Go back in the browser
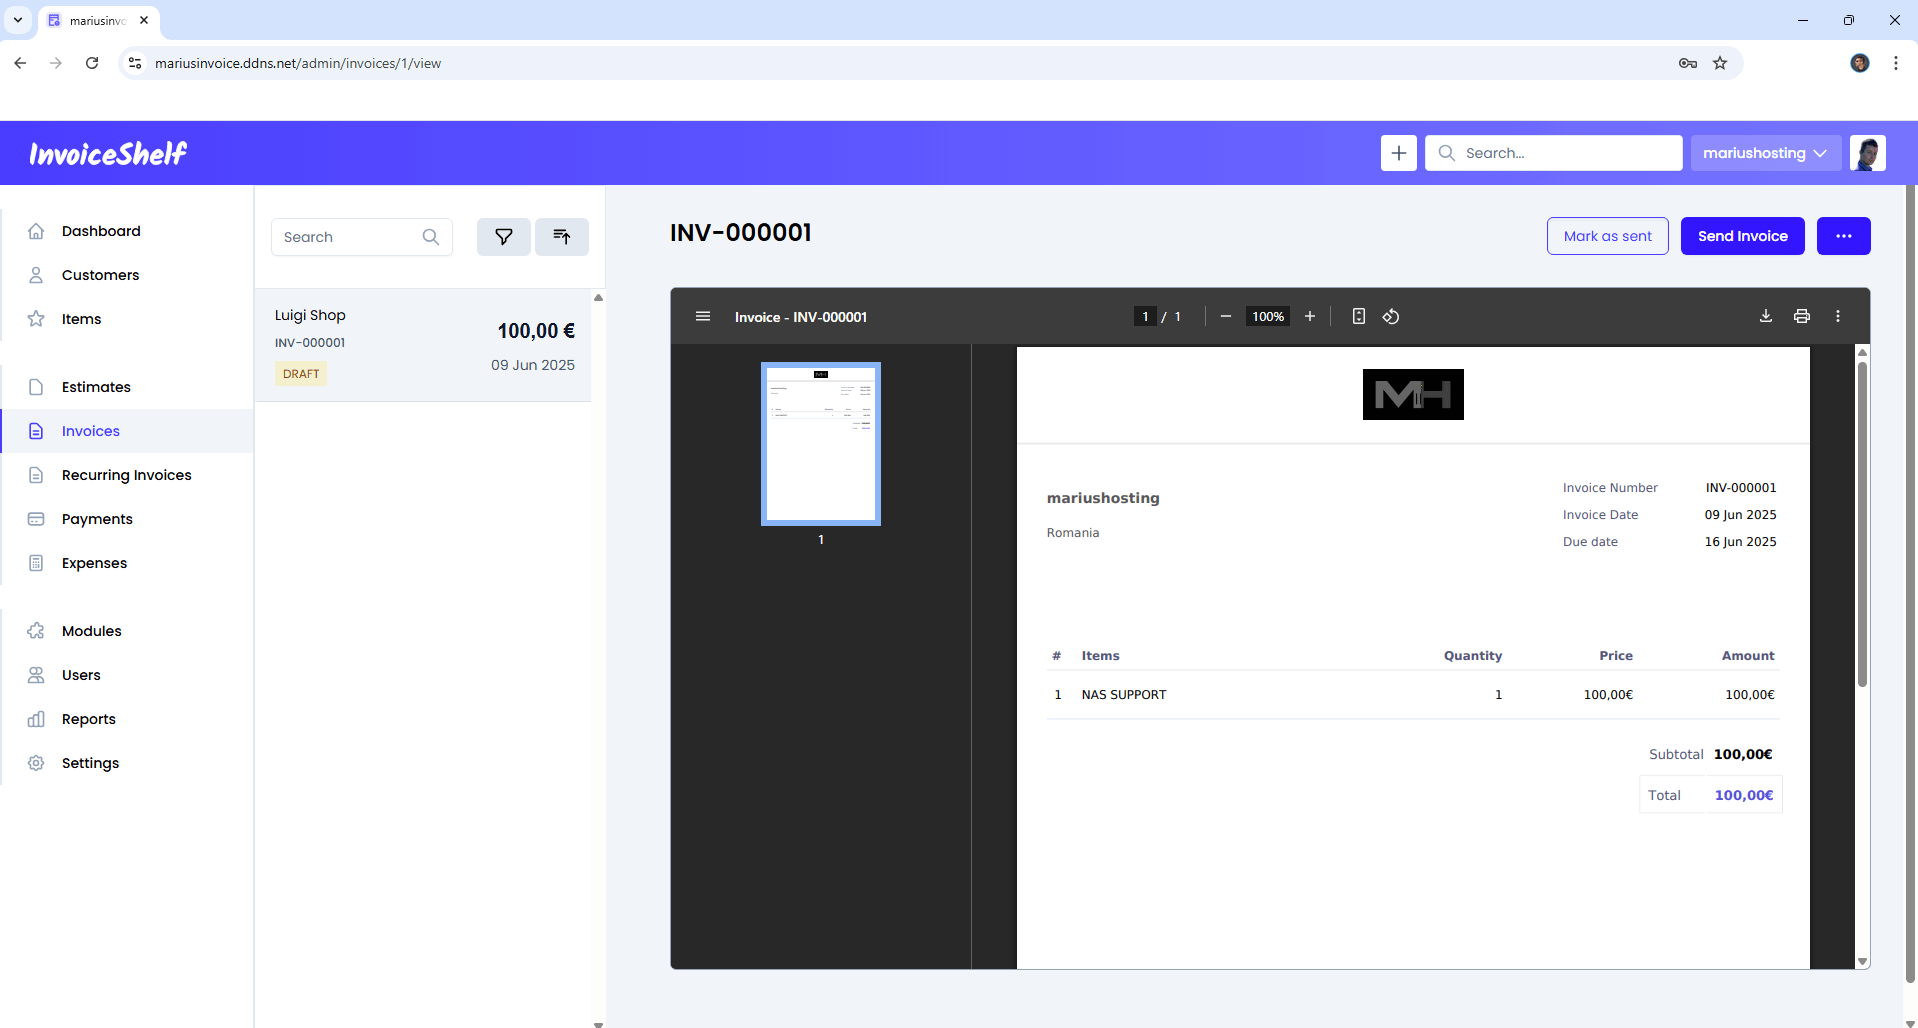The width and height of the screenshot is (1918, 1028). pos(20,63)
